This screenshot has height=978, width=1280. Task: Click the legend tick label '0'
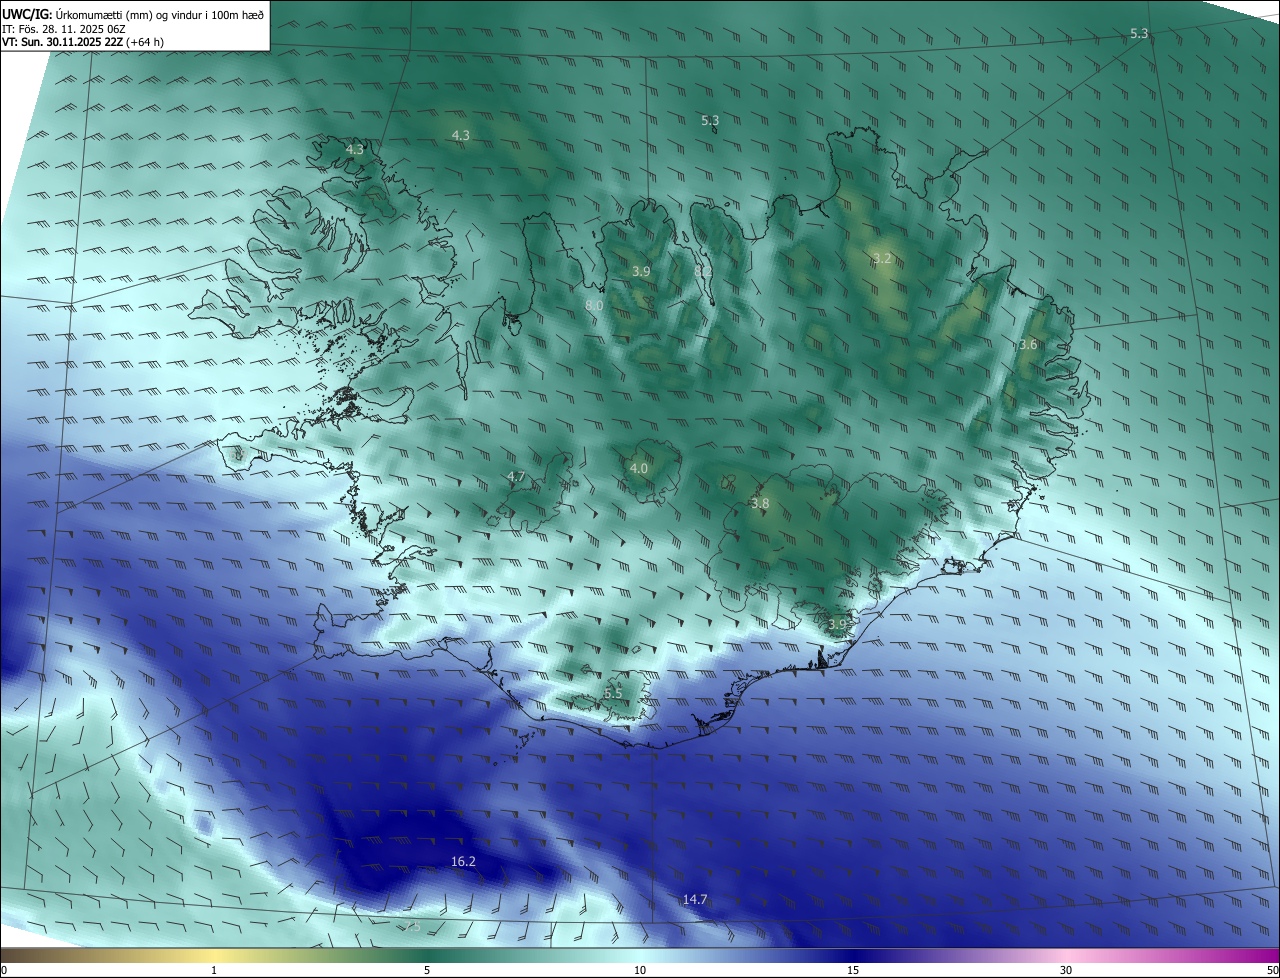coord(3,970)
